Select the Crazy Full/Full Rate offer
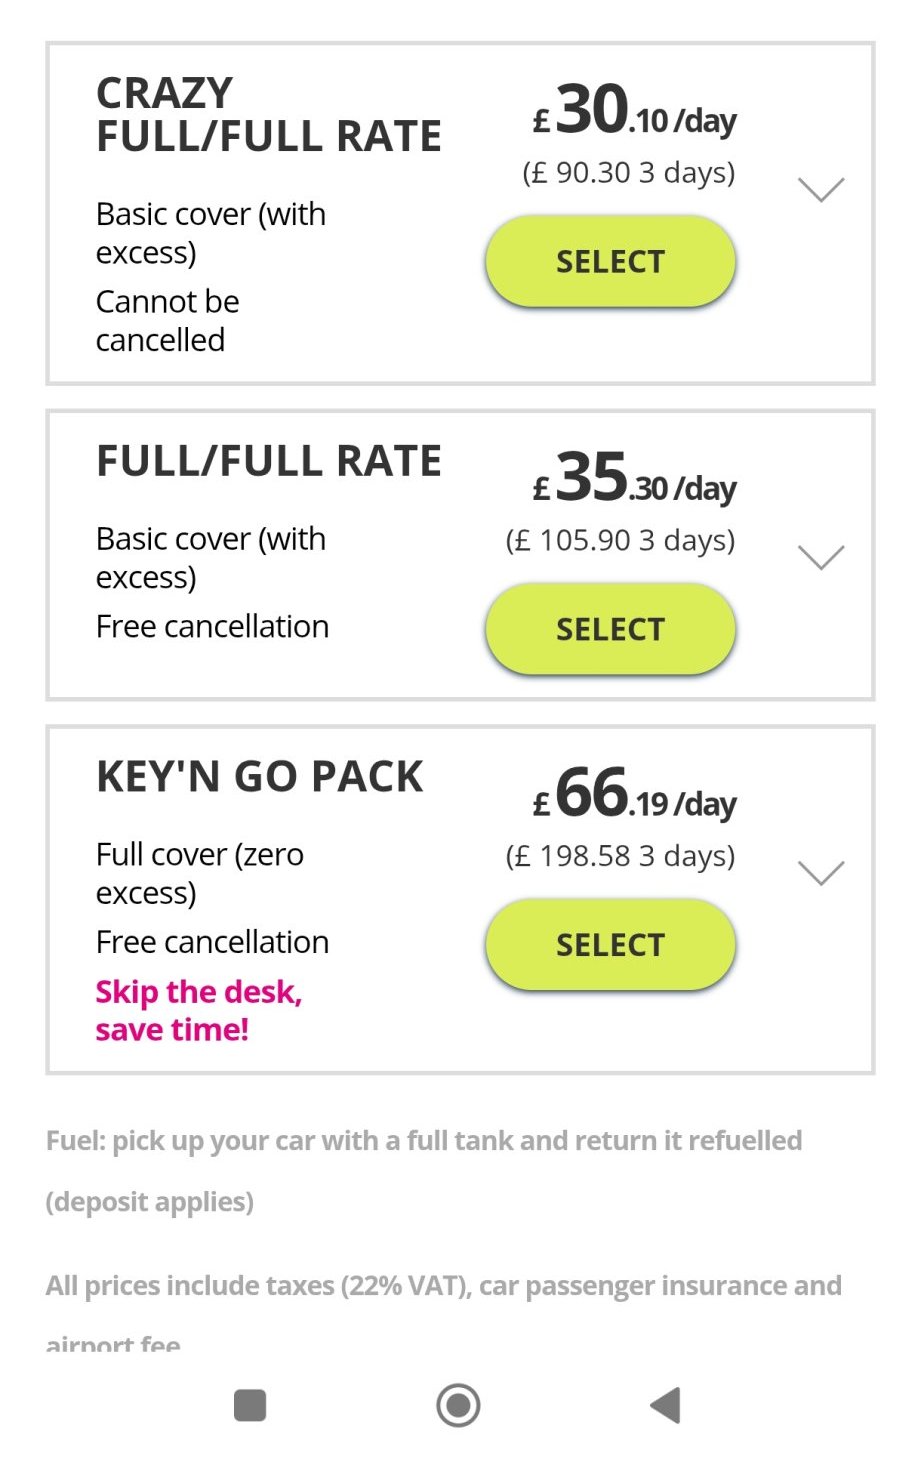Viewport: 921px width, 1459px height. tap(610, 261)
